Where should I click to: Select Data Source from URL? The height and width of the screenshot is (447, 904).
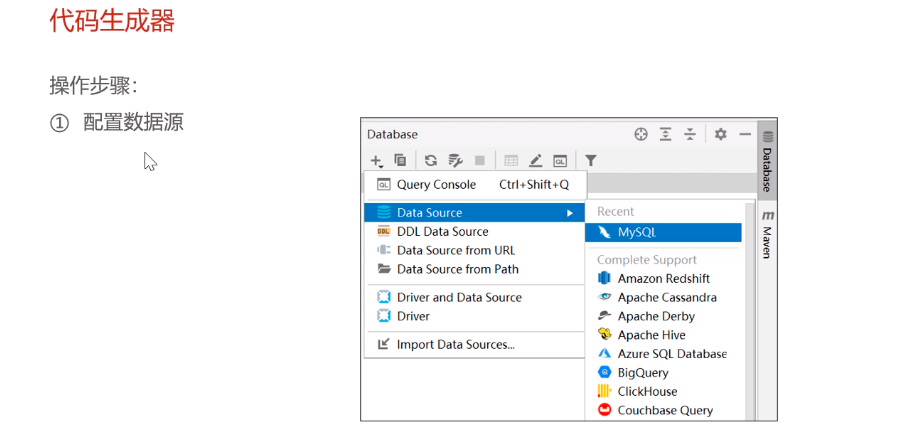(455, 251)
